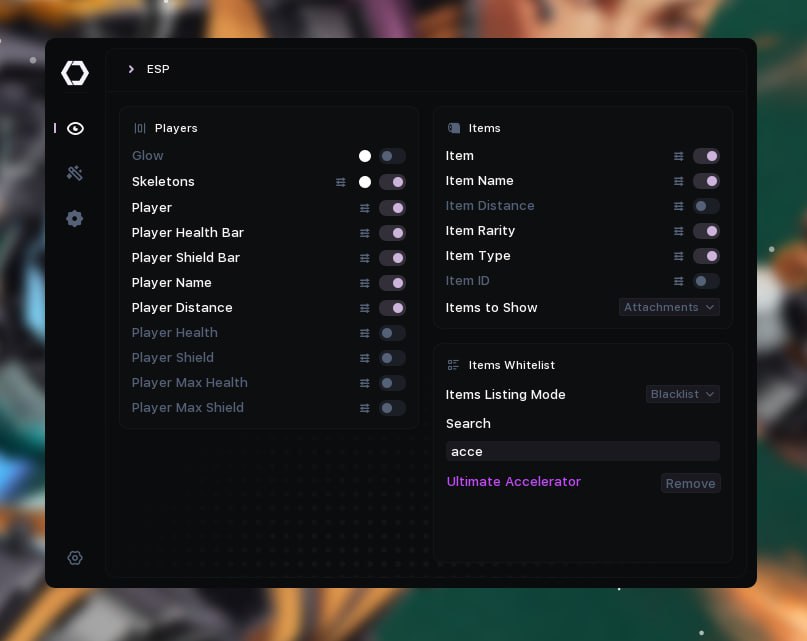Open Player Health Bar options sliders icon

click(x=365, y=233)
